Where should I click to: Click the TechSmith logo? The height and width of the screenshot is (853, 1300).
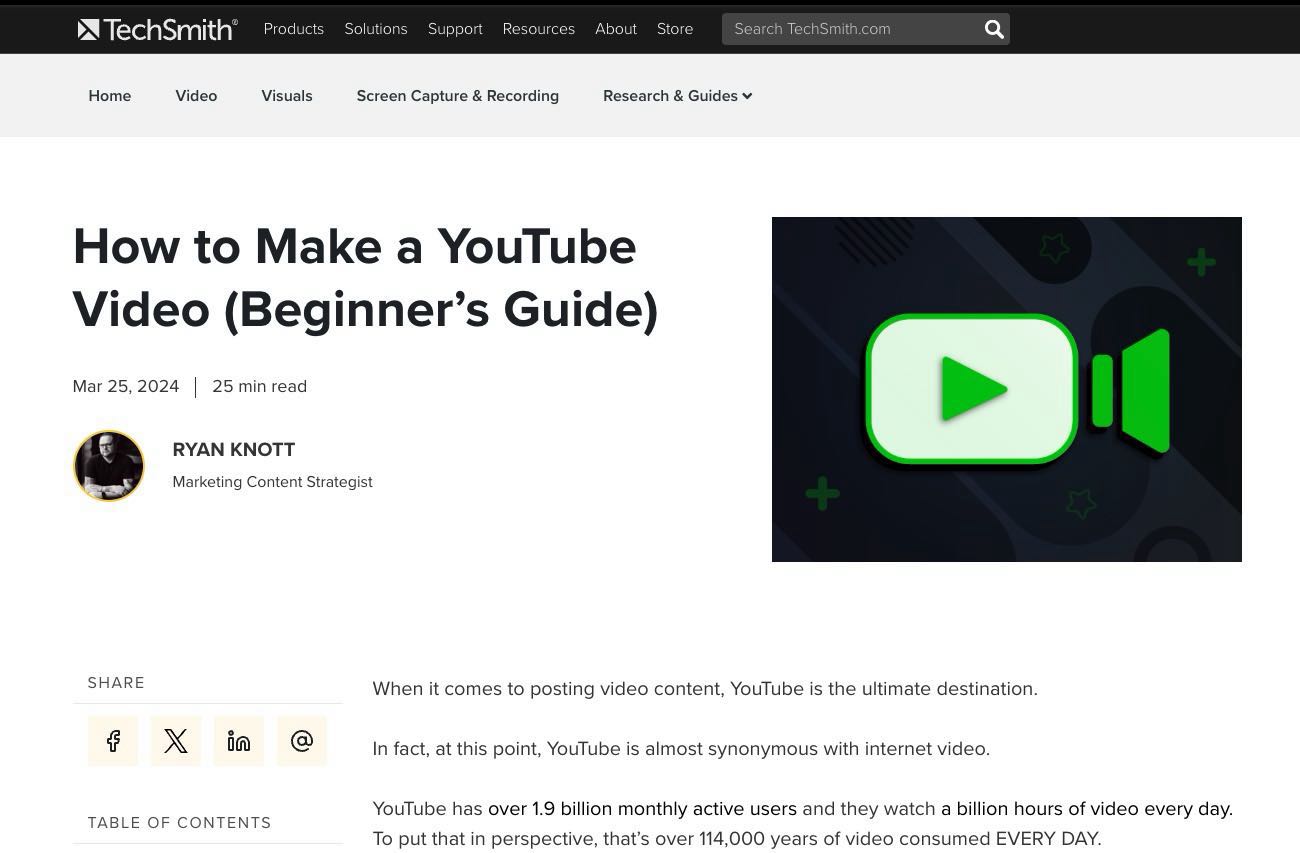click(158, 29)
